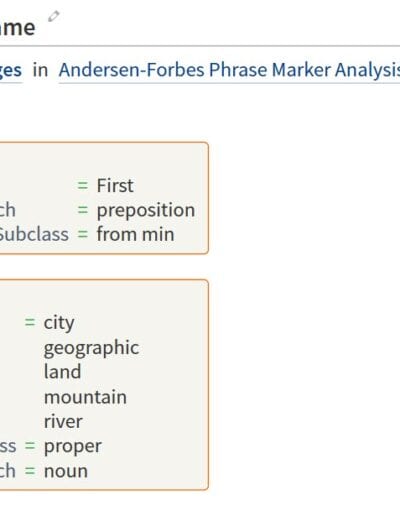Click the 'Subclass' field label
400x516 pixels.
(x=34, y=234)
